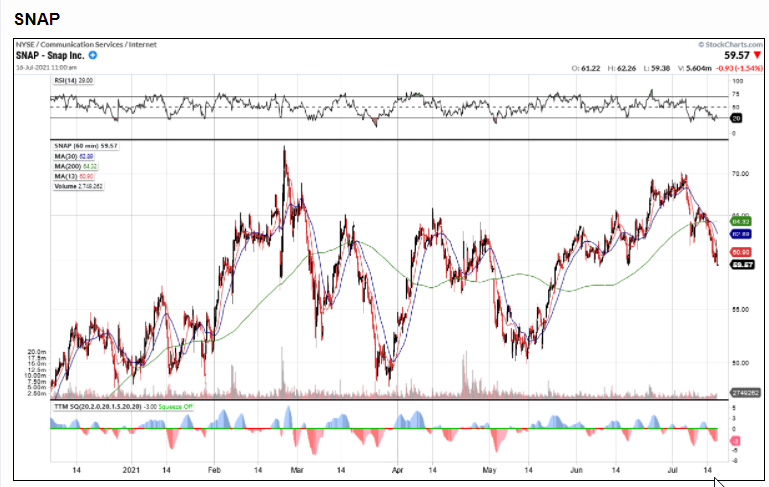Click the V: 5.604m volume value
The width and height of the screenshot is (769, 487).
(x=694, y=68)
